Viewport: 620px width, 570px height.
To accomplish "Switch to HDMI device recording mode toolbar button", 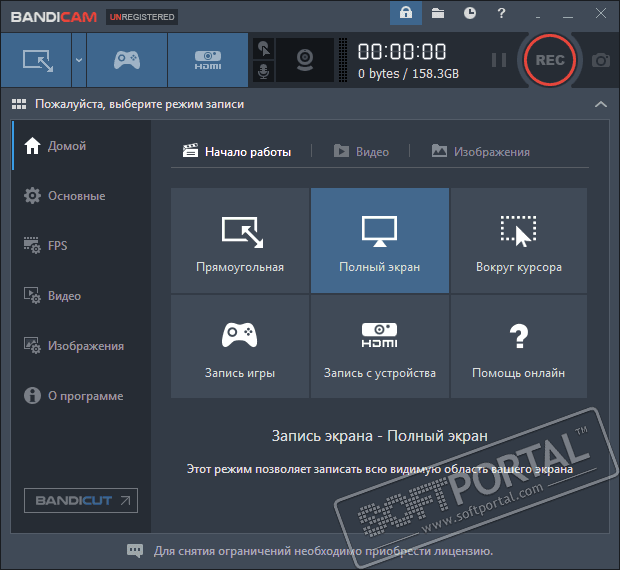I will (208, 60).
